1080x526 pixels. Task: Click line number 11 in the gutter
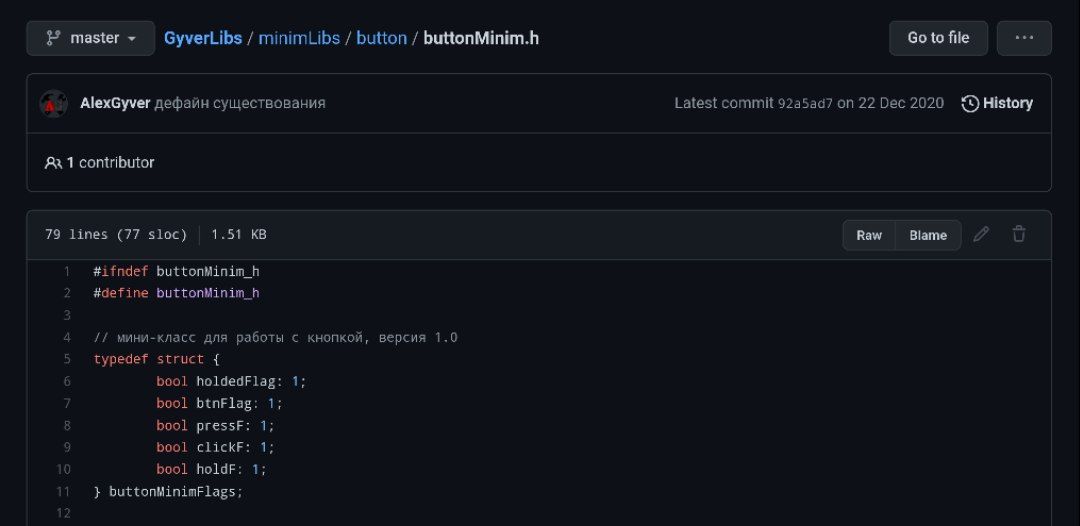pos(63,491)
